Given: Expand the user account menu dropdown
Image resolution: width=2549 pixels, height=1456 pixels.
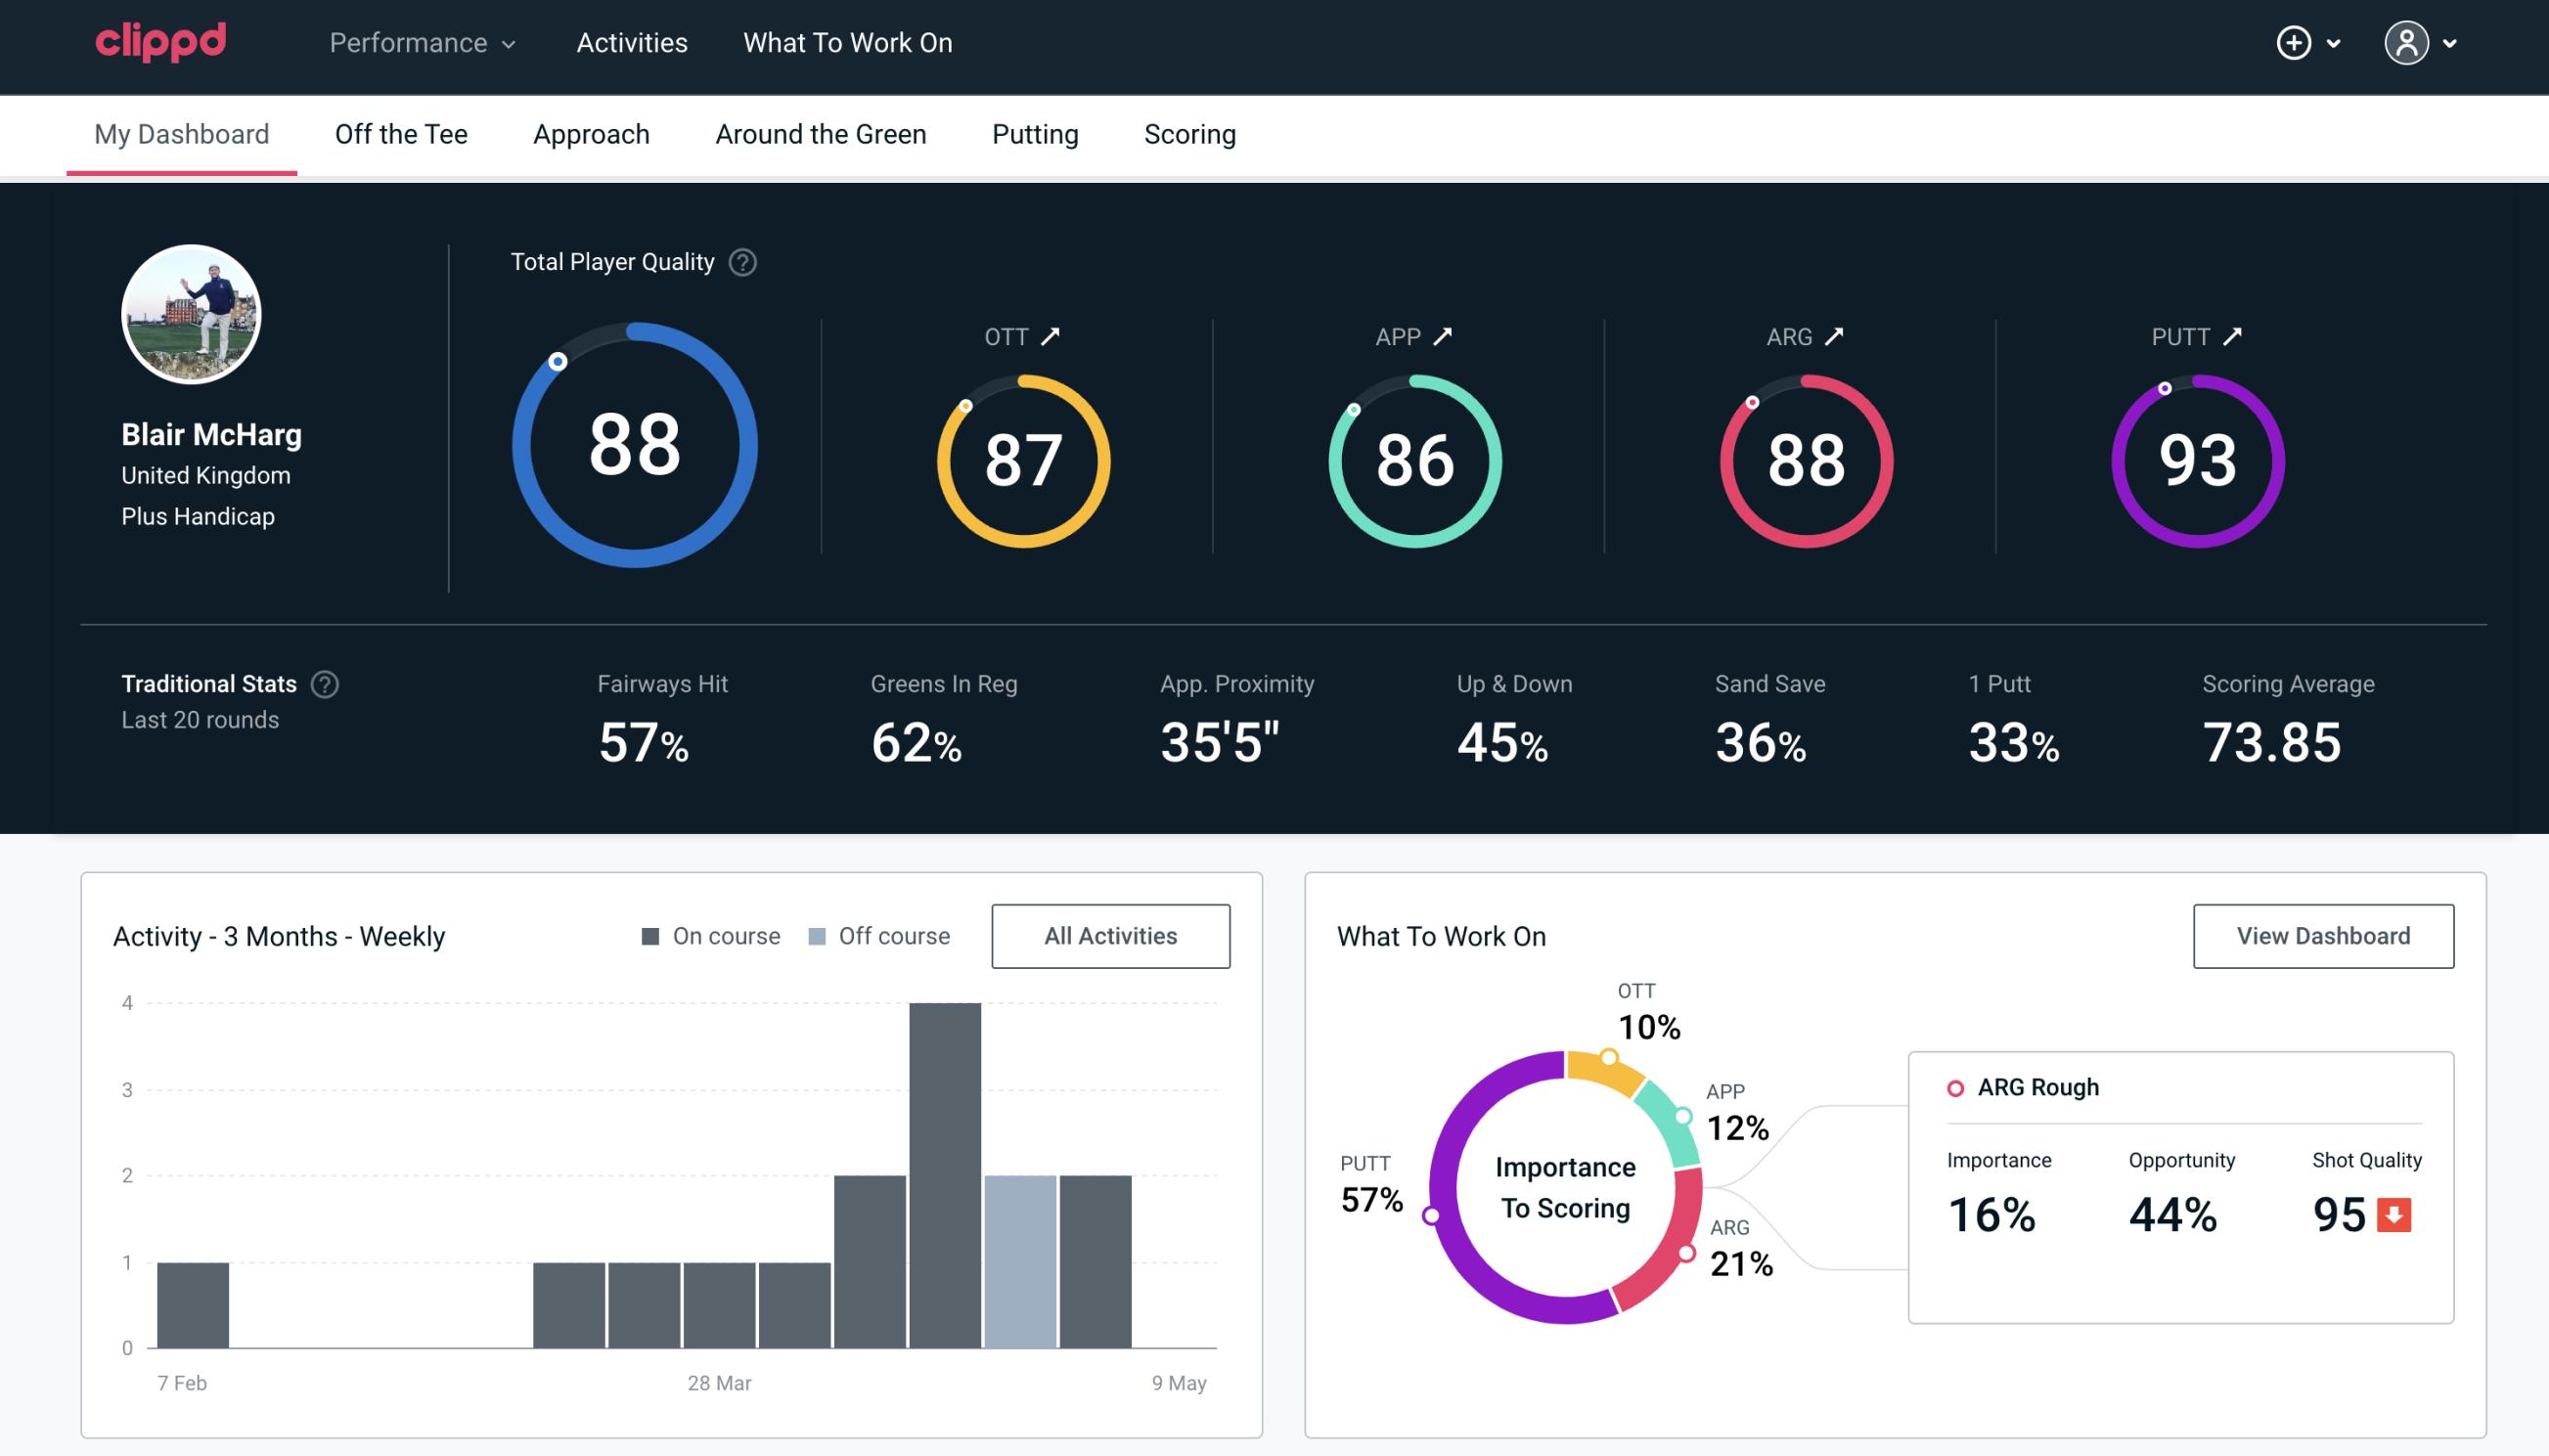Looking at the screenshot, I should pos(2451,44).
